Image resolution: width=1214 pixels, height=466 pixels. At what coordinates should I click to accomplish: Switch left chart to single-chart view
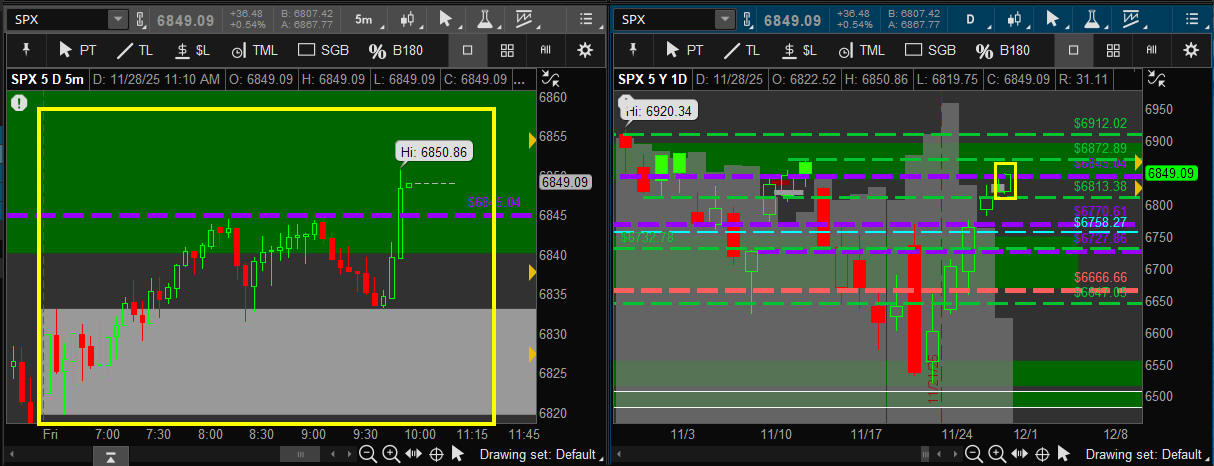[467, 50]
